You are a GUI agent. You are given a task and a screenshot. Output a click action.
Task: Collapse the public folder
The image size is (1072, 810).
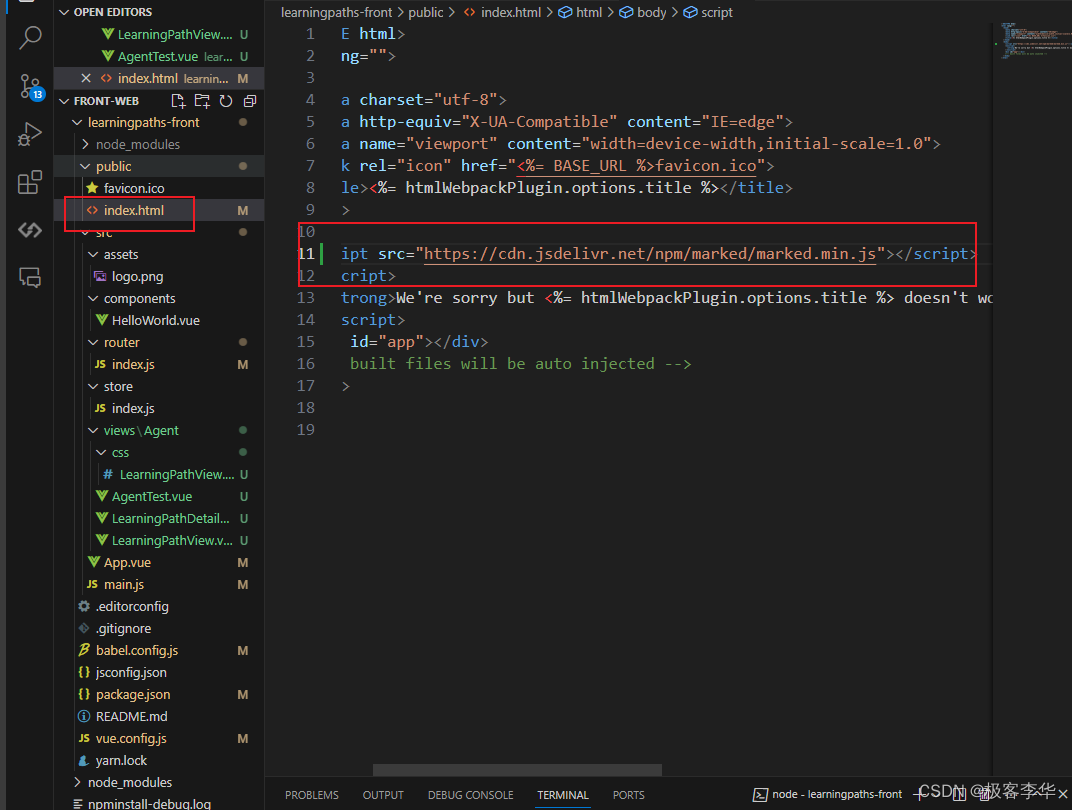pyautogui.click(x=85, y=166)
